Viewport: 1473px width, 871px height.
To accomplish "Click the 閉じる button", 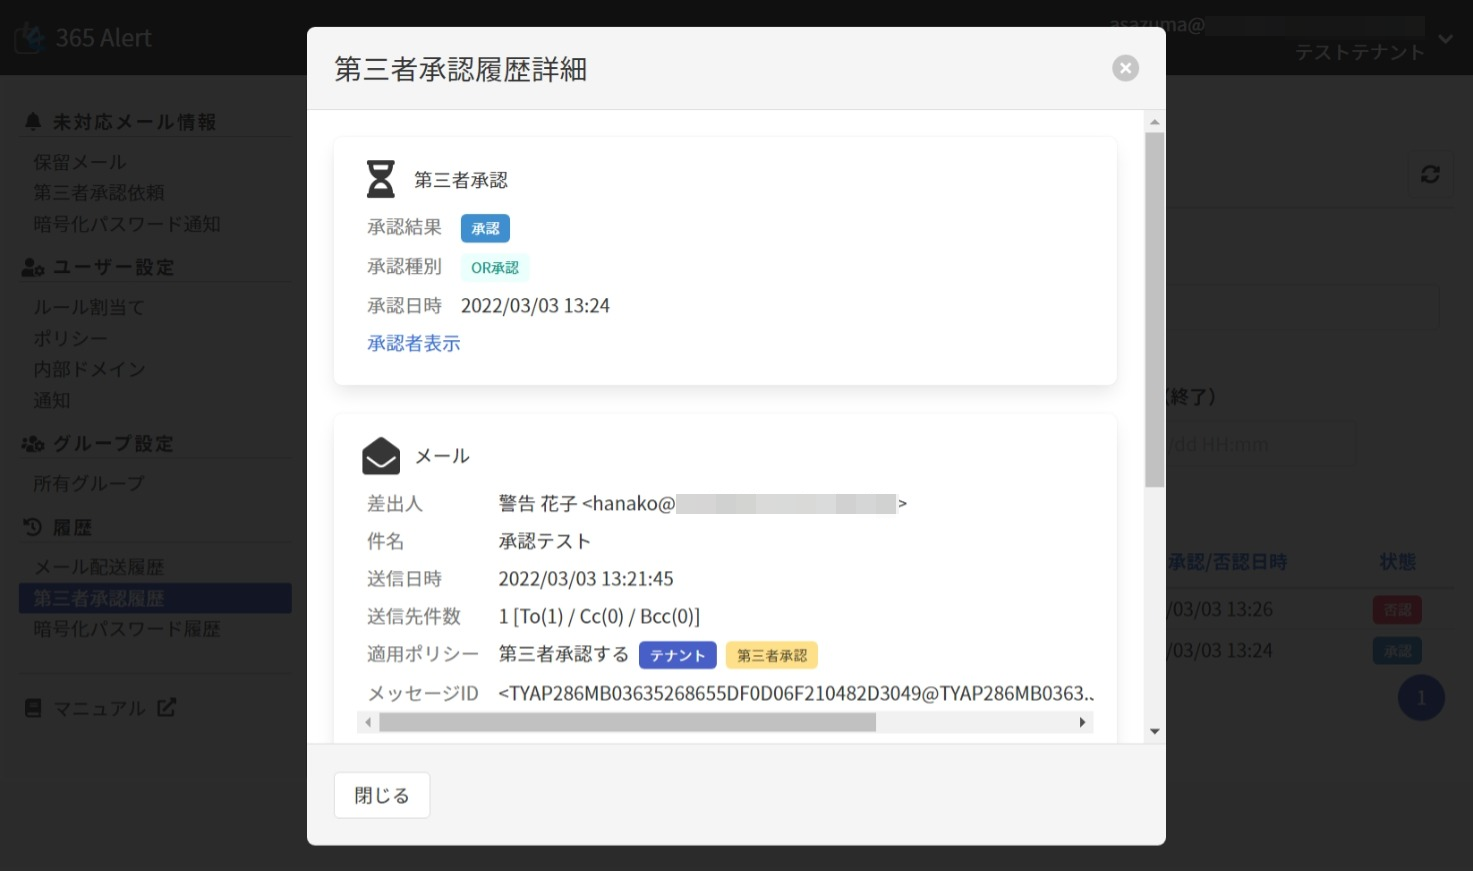I will point(382,795).
